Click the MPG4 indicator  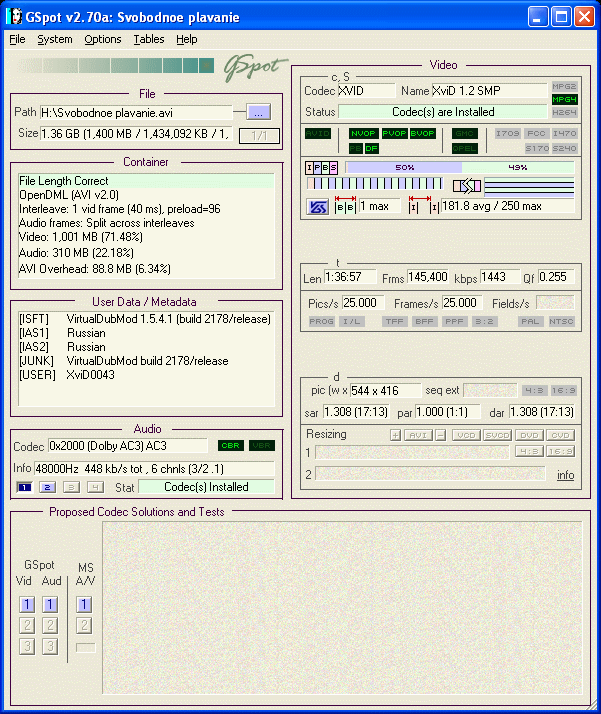[565, 99]
